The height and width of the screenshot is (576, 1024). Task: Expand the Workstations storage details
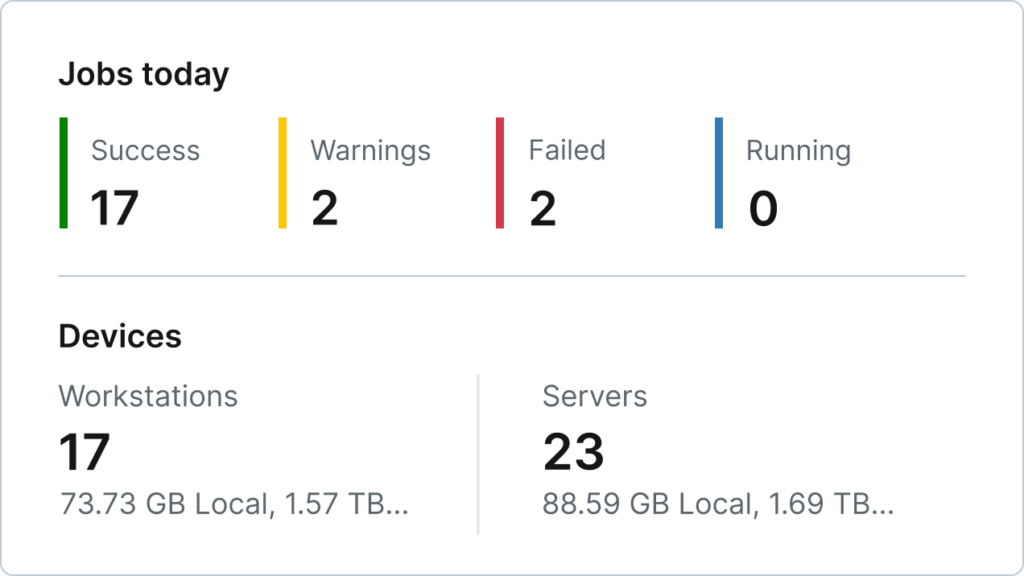coord(234,505)
